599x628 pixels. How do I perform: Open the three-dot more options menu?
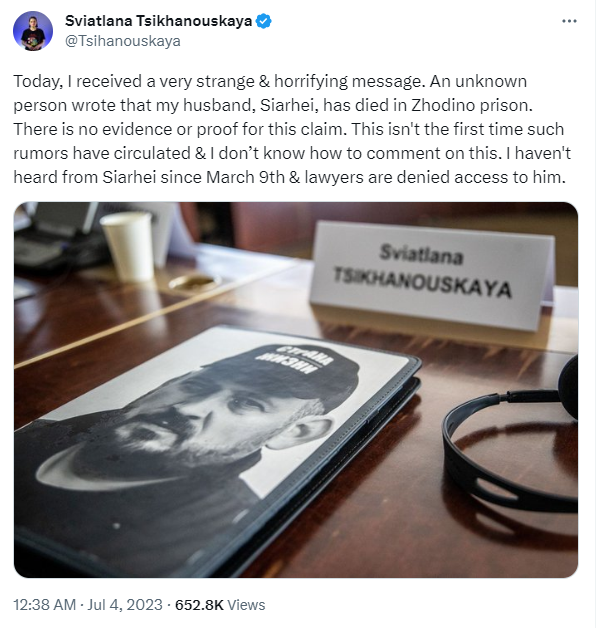point(569,21)
